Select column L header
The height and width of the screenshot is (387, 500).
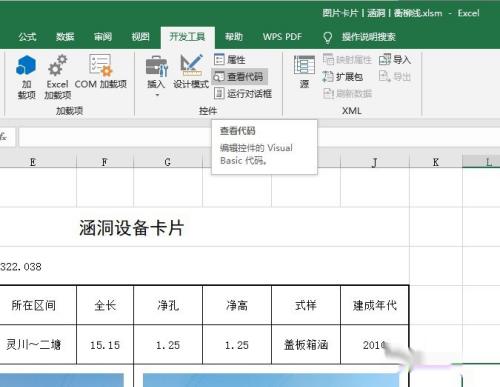[x=481, y=162]
